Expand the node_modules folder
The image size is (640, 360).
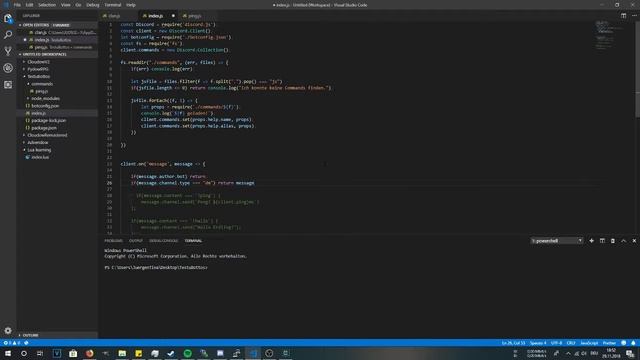pos(57,98)
